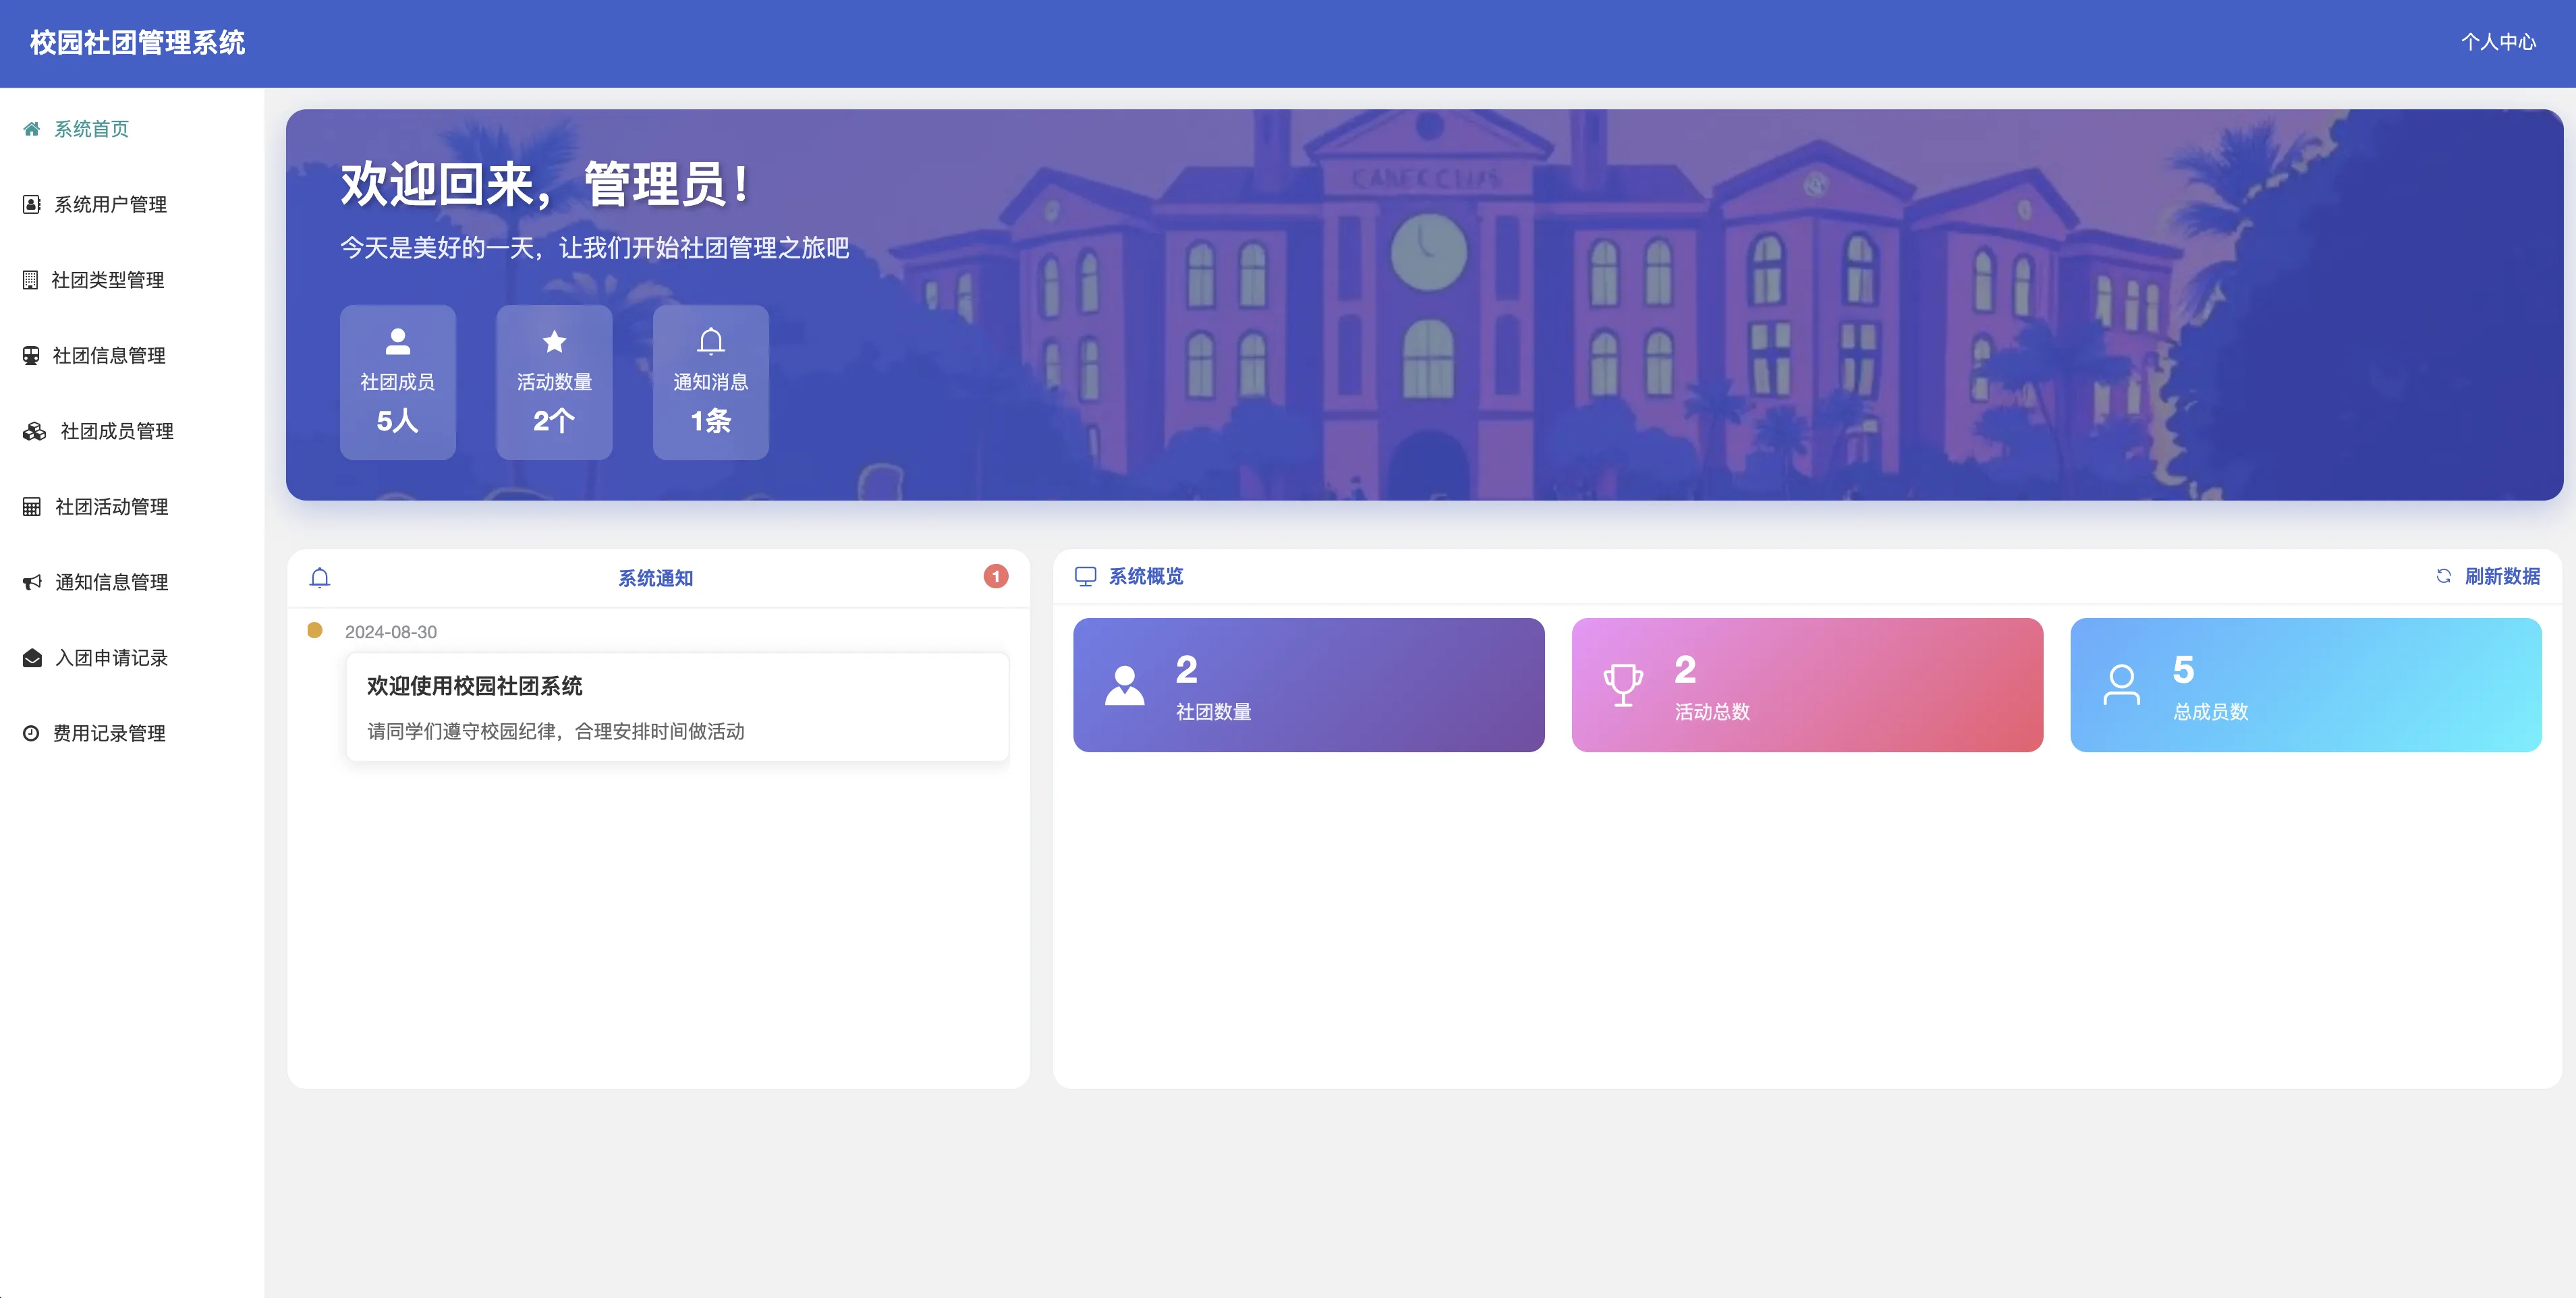Click the 活动数量 stat tile in banner
This screenshot has width=2576, height=1298.
coord(554,382)
